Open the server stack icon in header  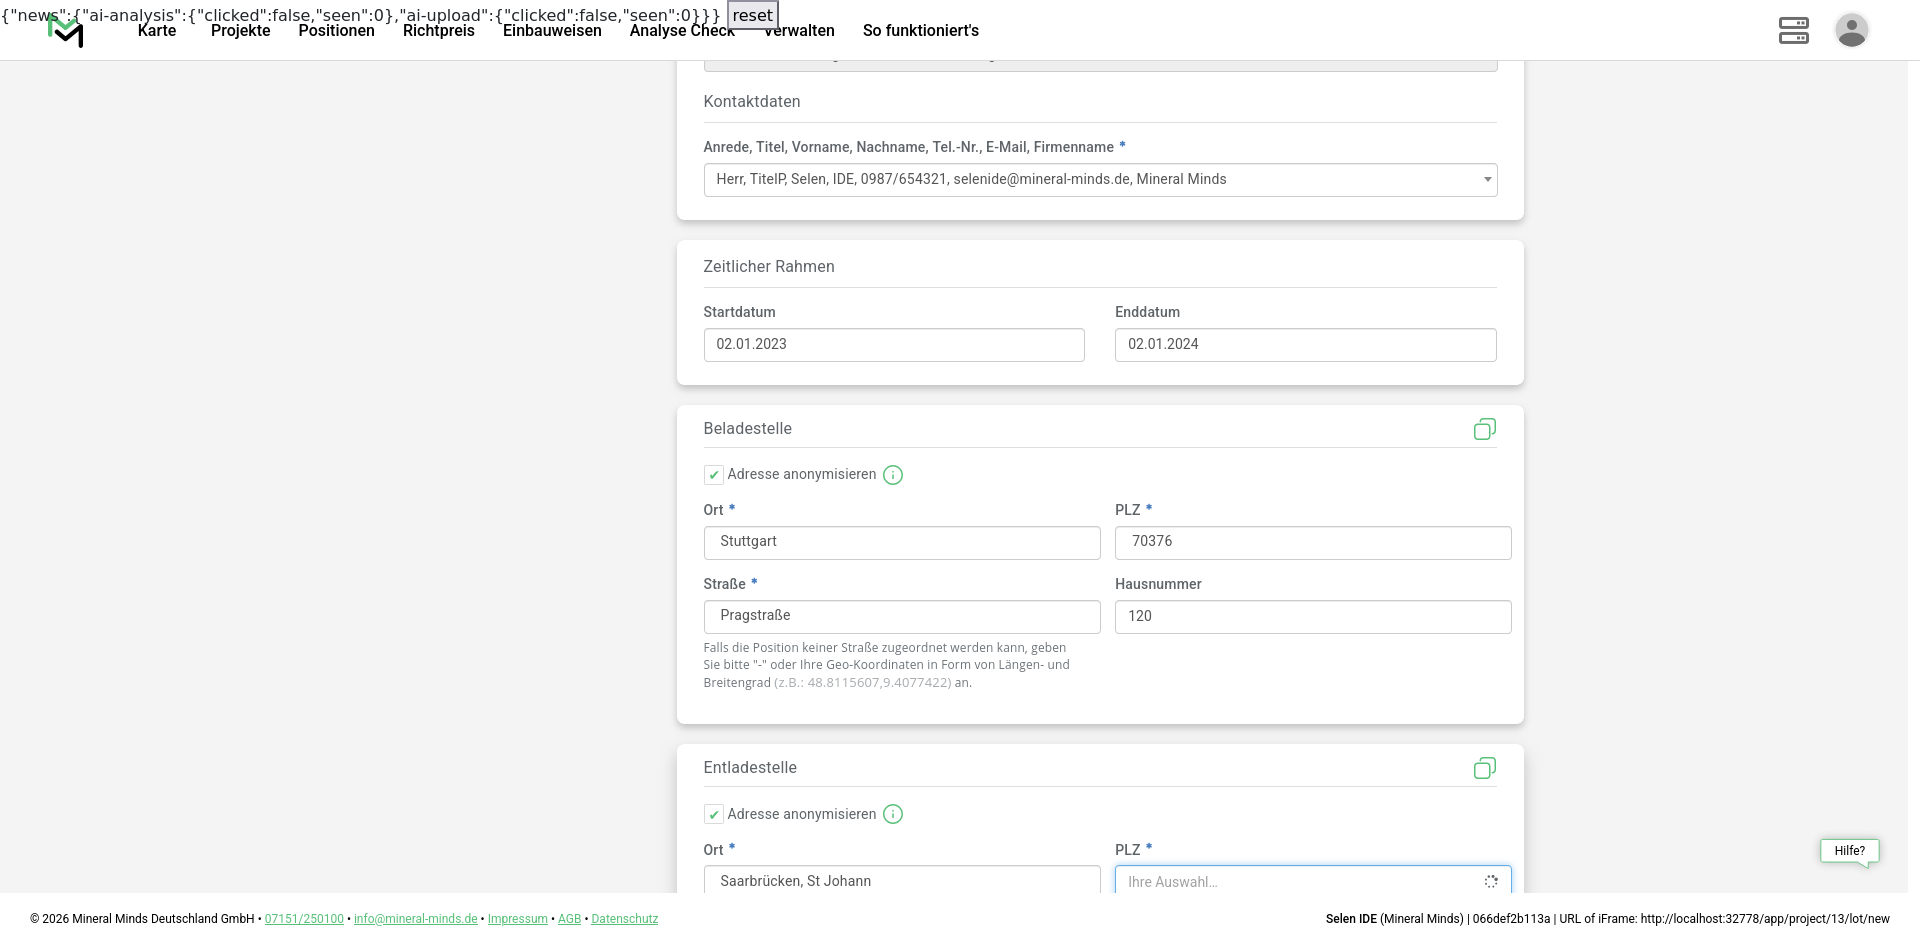point(1793,30)
